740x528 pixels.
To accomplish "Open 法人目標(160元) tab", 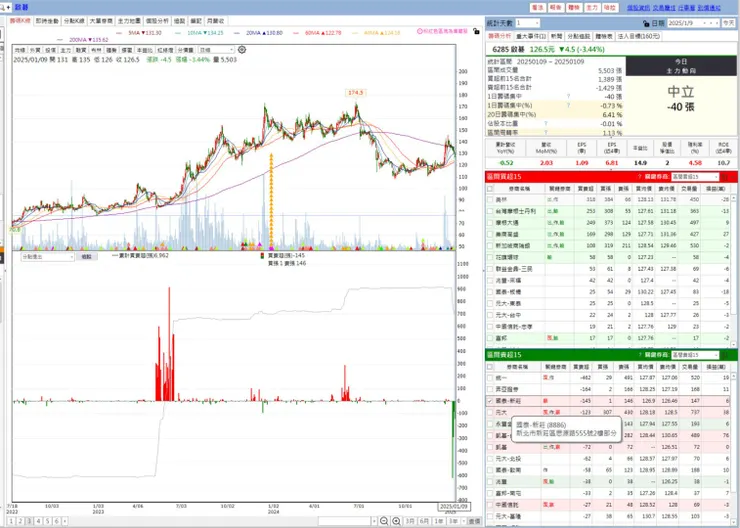I will [x=639, y=36].
